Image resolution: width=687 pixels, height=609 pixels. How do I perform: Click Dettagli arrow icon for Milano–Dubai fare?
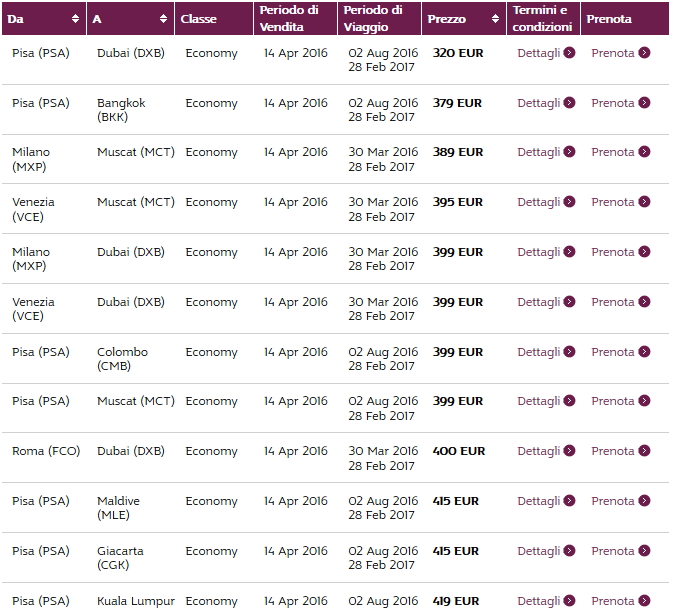click(569, 252)
